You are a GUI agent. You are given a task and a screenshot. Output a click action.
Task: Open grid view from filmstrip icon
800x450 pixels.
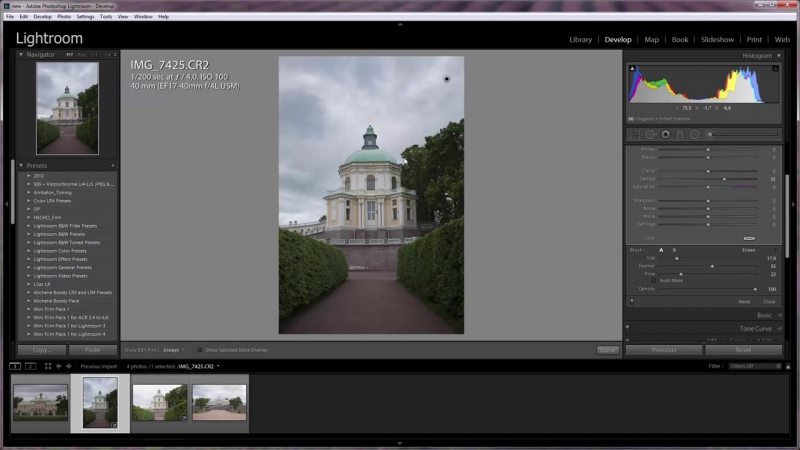coord(48,366)
